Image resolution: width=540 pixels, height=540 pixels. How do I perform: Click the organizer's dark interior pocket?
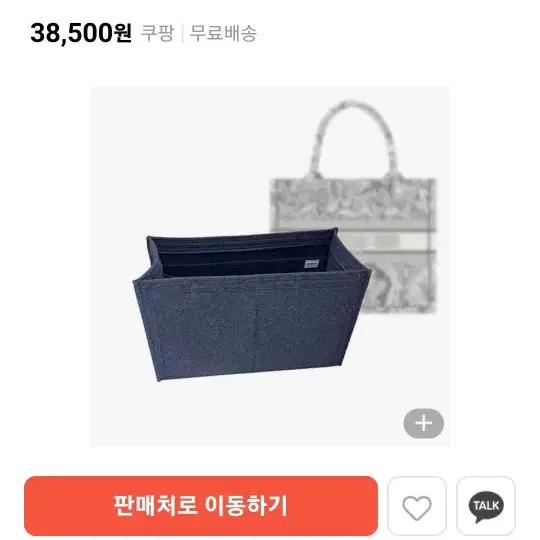241,257
